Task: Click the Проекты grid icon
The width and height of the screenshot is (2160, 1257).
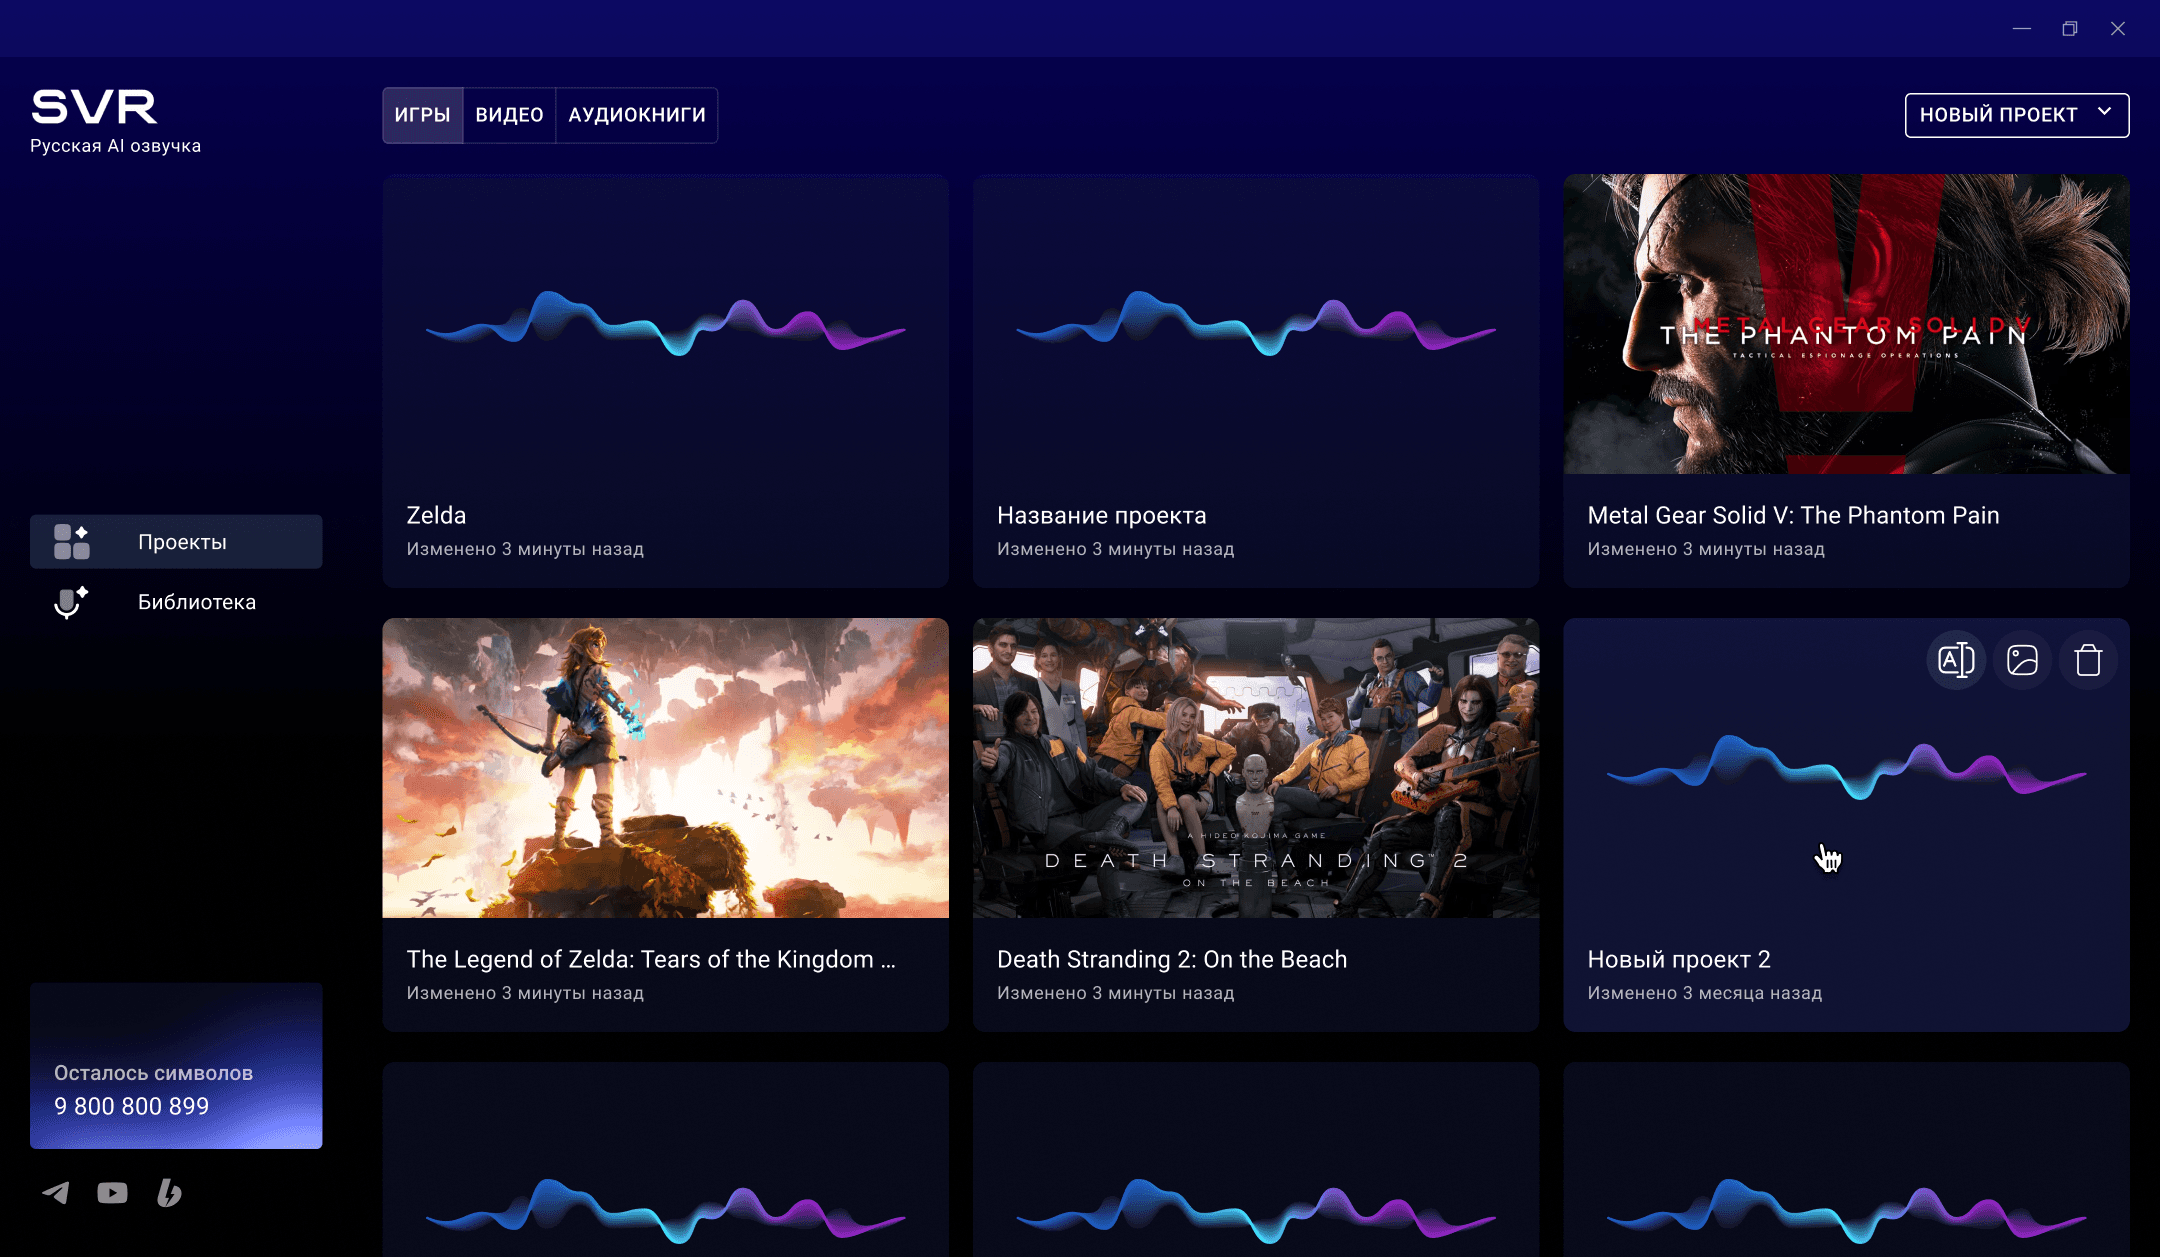Action: (71, 542)
